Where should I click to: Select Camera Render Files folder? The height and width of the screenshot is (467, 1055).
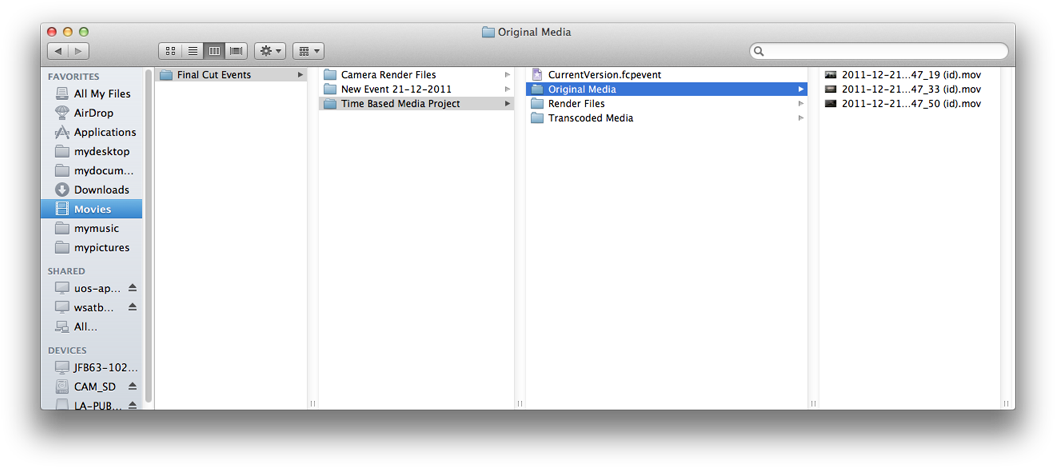pyautogui.click(x=416, y=75)
